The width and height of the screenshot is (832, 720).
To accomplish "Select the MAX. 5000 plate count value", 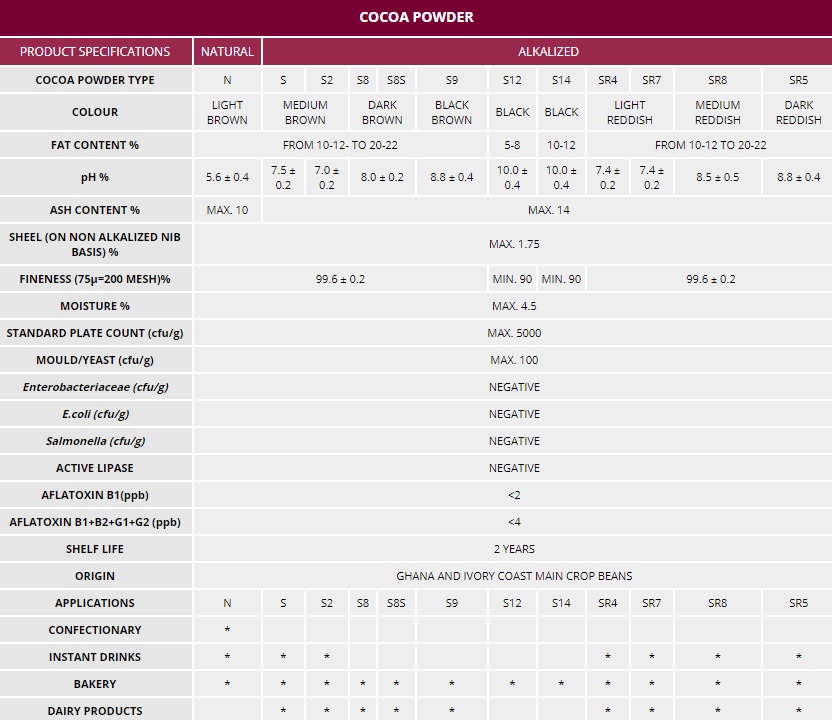I will point(514,333).
